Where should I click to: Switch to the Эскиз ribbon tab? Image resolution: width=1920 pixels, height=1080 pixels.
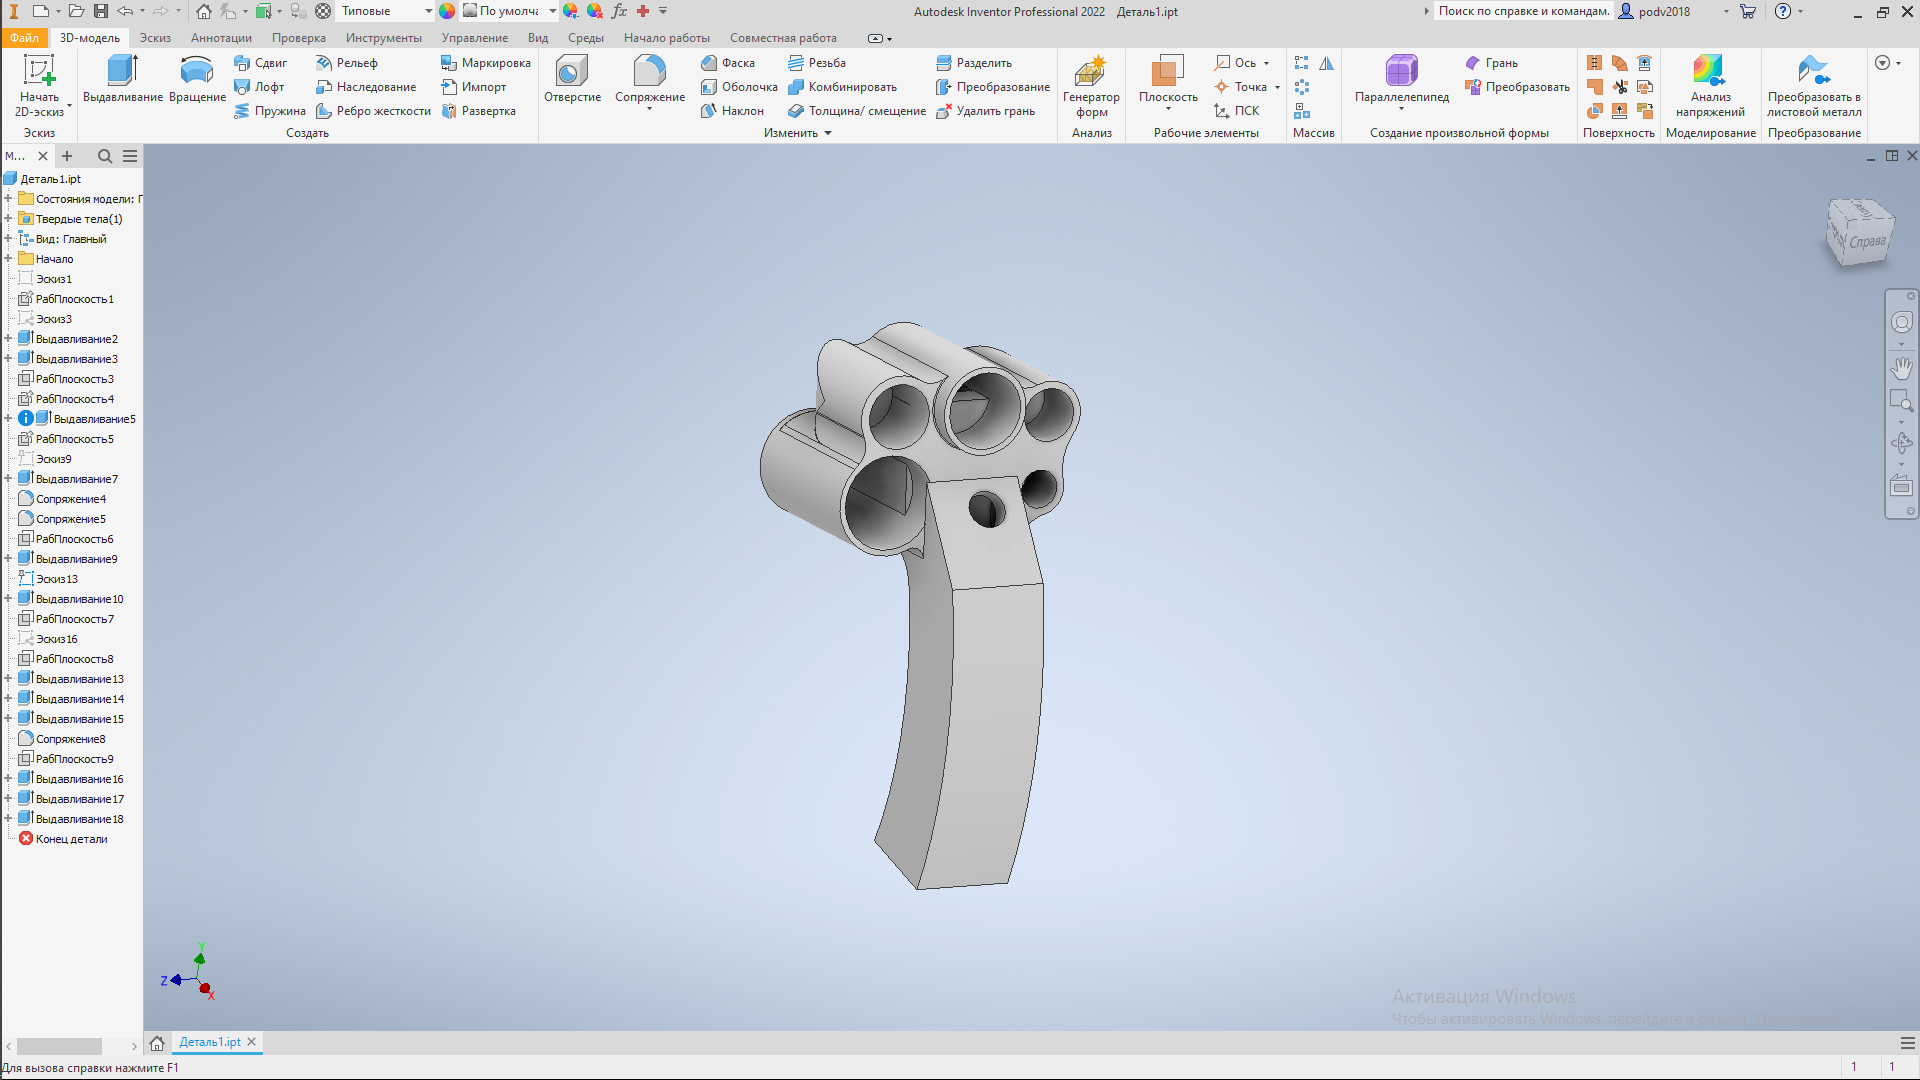tap(155, 38)
